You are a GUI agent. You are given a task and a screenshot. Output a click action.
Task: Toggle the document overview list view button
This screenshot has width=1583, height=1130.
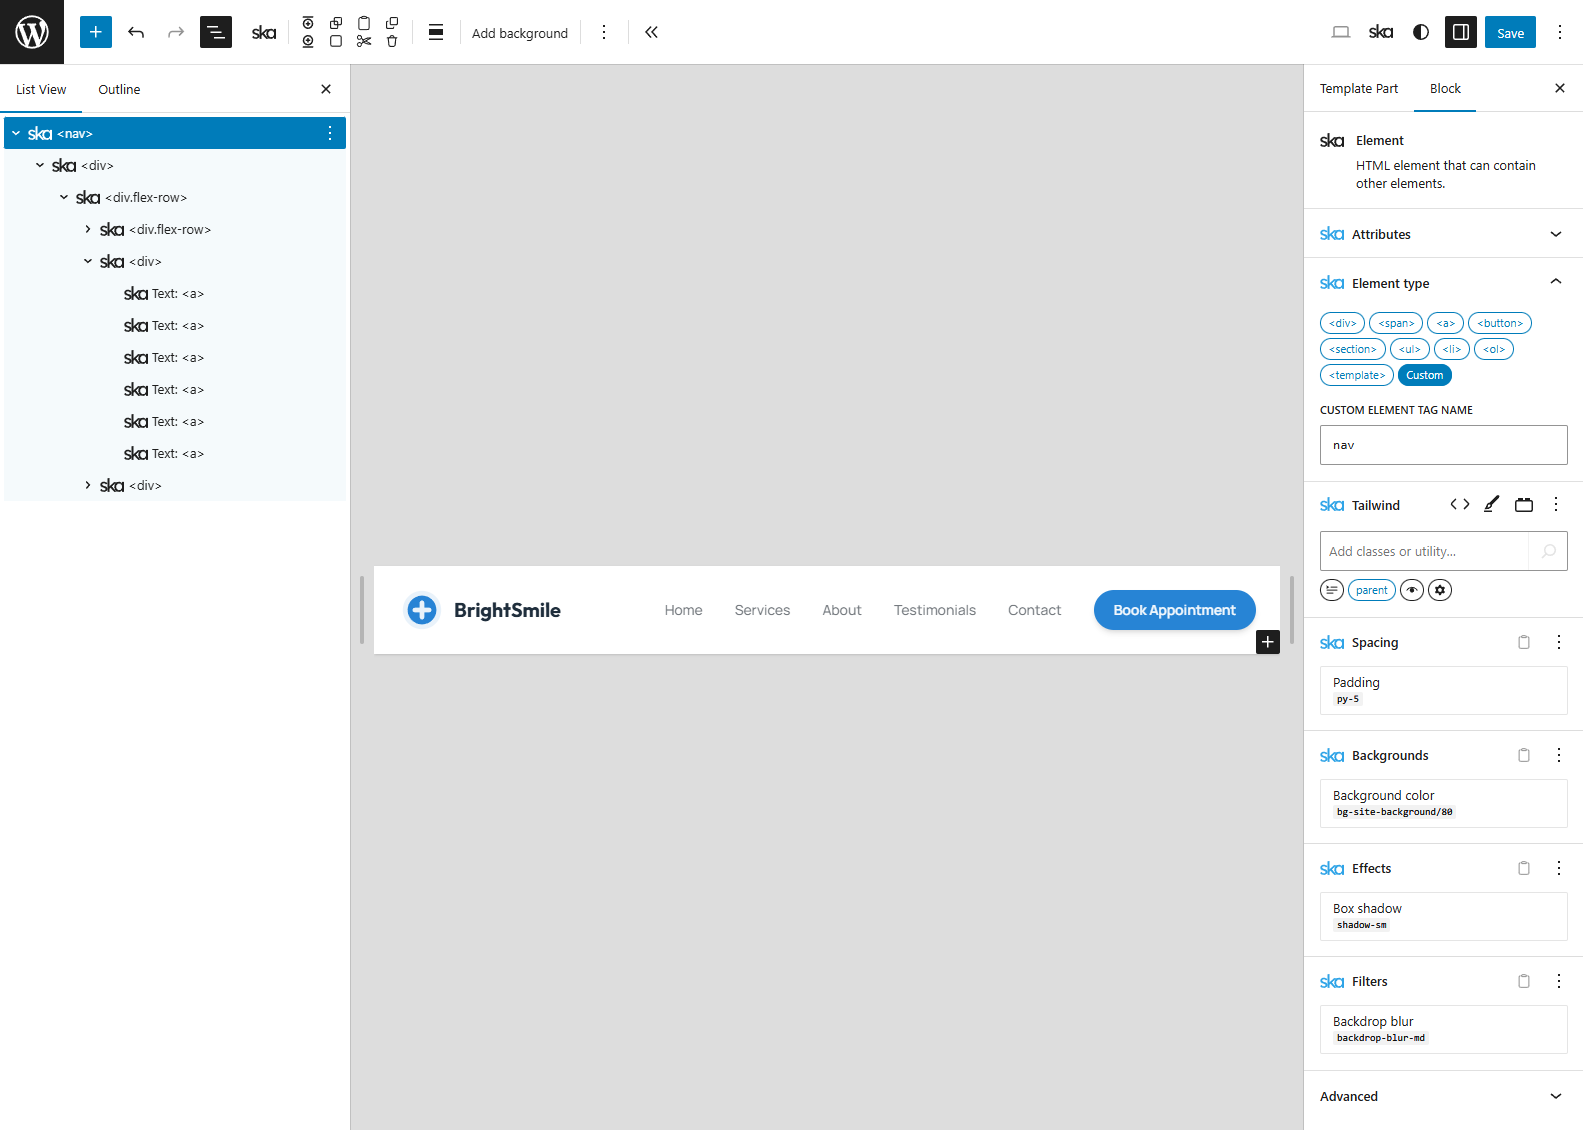click(216, 32)
